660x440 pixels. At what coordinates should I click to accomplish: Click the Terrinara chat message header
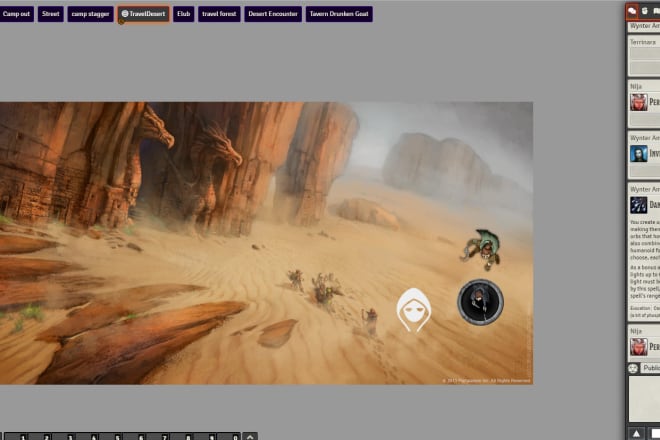pyautogui.click(x=643, y=42)
